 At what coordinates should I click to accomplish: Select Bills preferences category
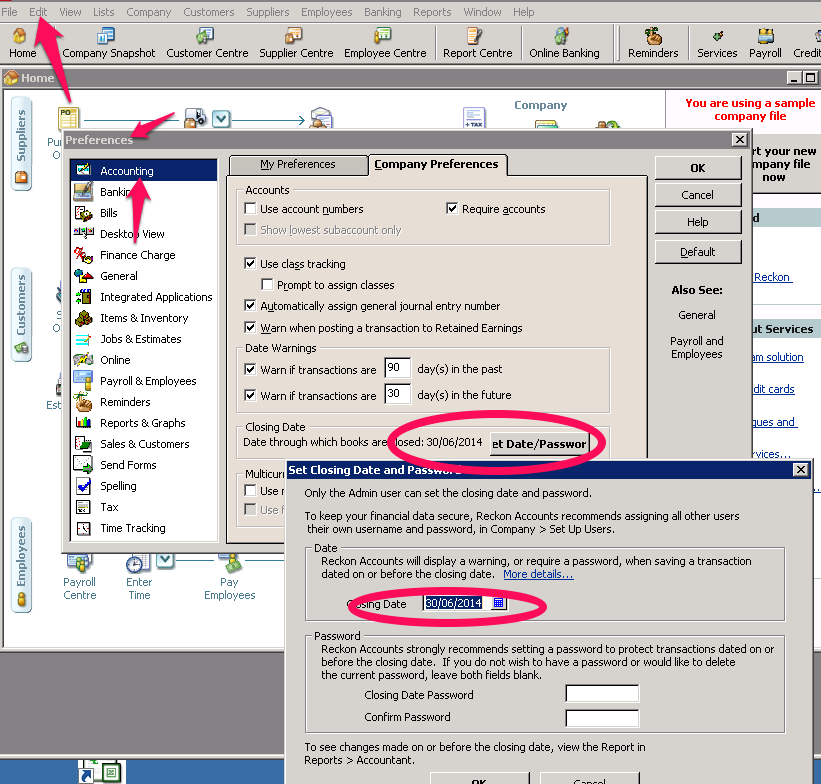point(144,213)
